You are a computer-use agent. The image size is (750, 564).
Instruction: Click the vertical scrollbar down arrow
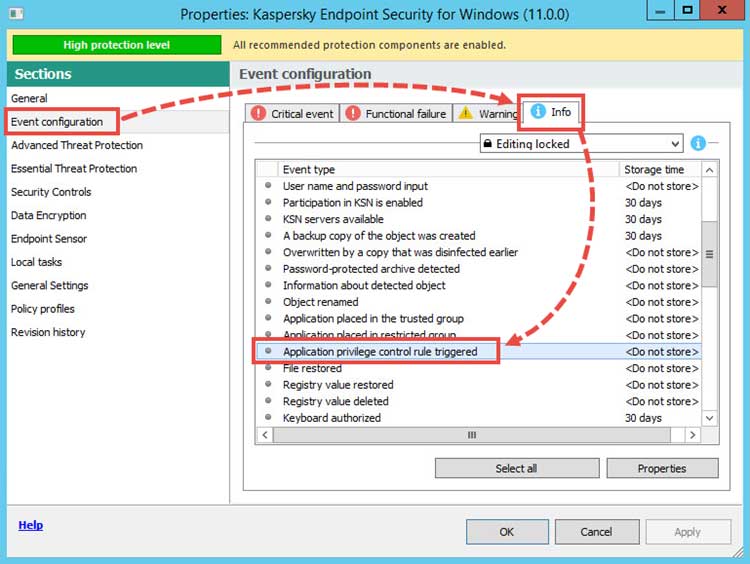coord(710,418)
